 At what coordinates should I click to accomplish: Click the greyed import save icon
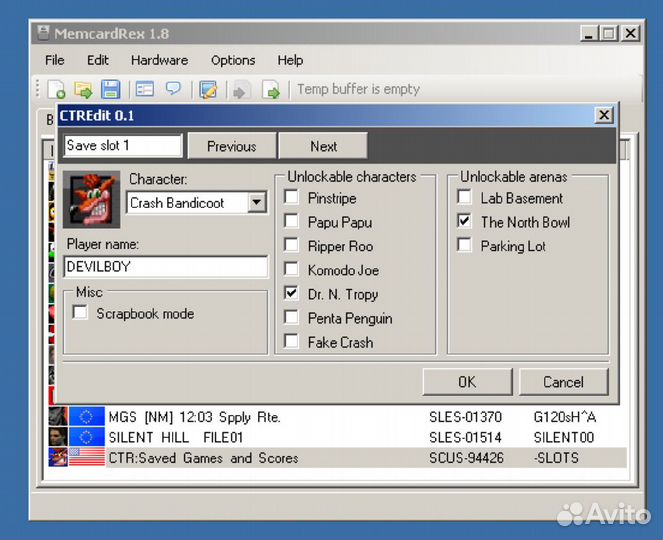(241, 90)
